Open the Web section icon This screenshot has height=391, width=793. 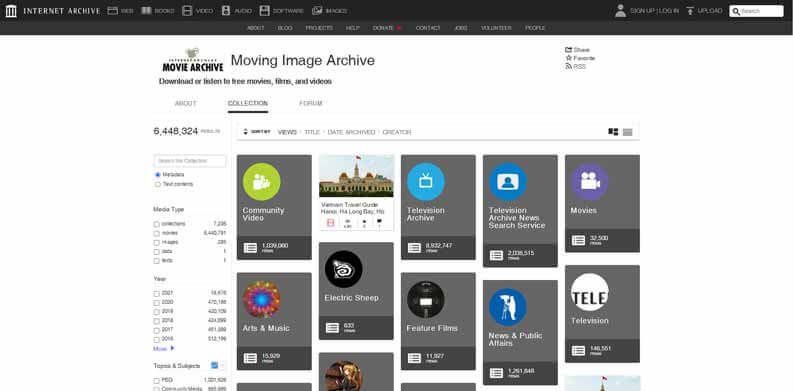pyautogui.click(x=113, y=11)
